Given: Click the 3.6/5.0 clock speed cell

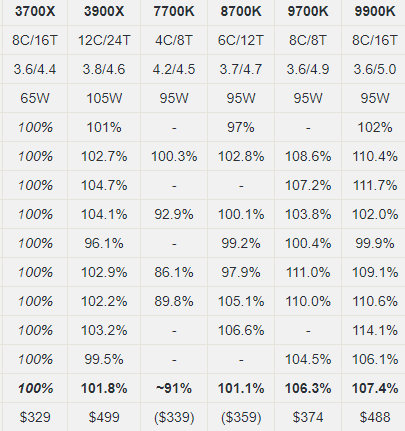Looking at the screenshot, I should [375, 69].
